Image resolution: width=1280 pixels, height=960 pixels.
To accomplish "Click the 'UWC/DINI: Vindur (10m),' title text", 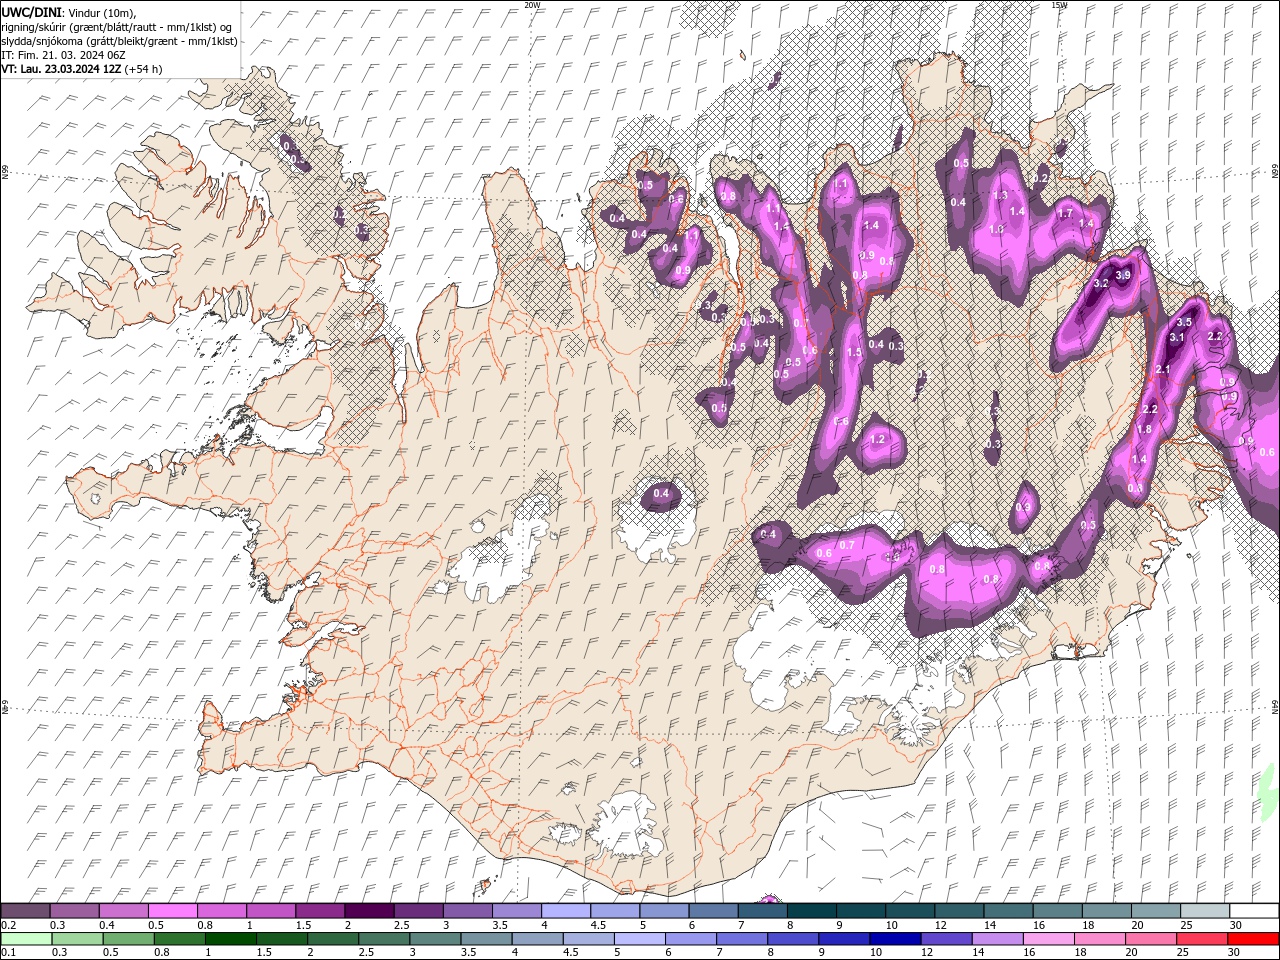I will point(68,12).
